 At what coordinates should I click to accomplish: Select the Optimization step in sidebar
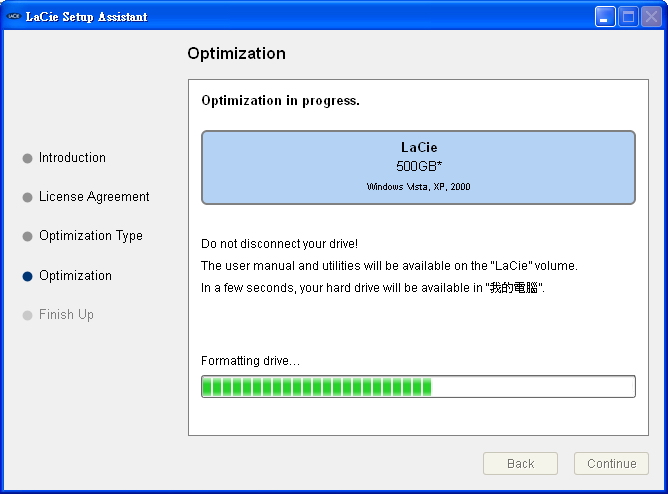pos(75,276)
